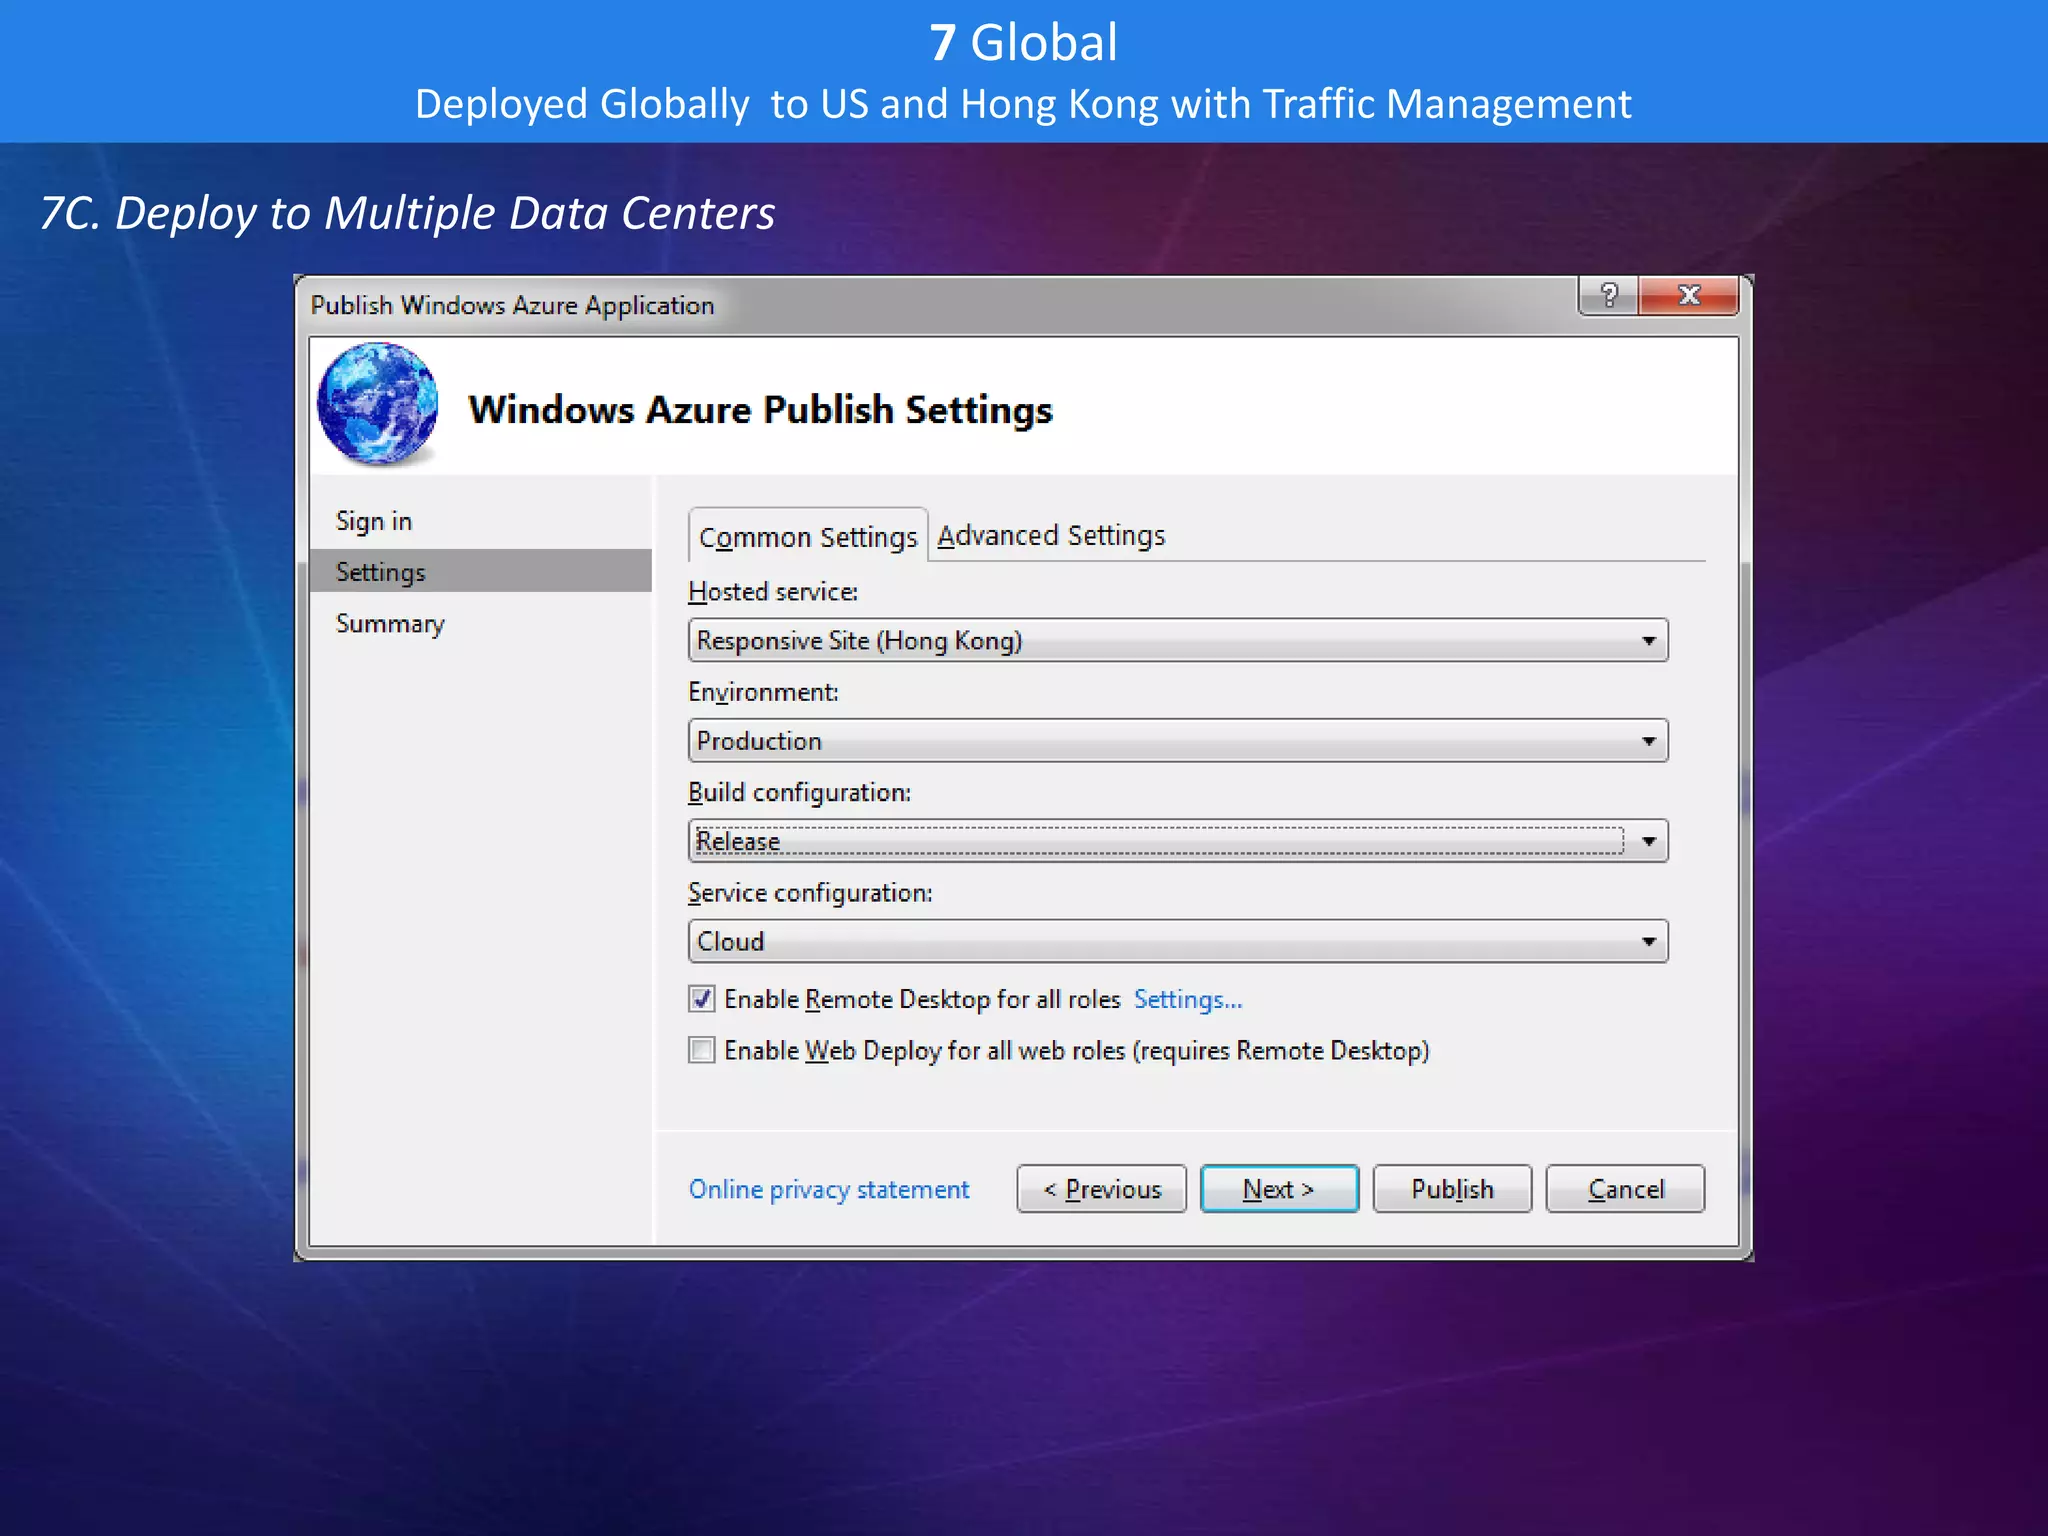This screenshot has height=1536, width=2048.
Task: Select the Common Settings tab
Action: tap(807, 537)
